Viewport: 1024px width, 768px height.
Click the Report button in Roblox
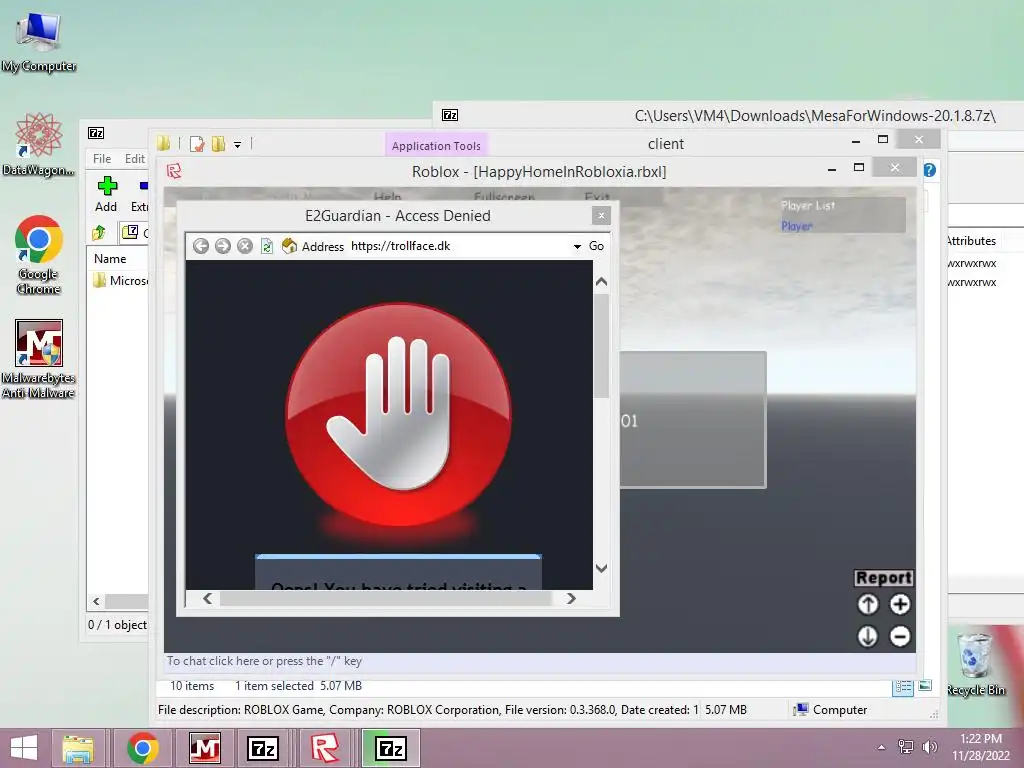[884, 578]
